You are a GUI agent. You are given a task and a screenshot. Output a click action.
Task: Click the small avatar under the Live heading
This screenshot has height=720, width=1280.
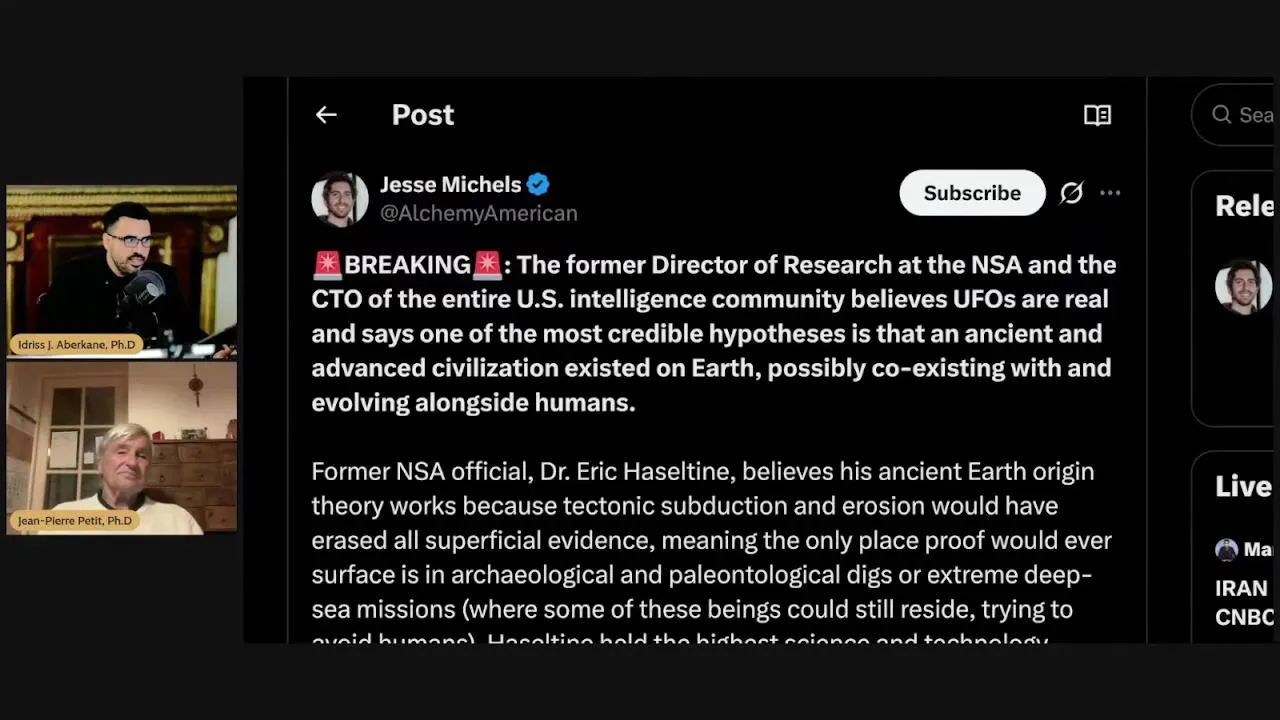tap(1226, 550)
